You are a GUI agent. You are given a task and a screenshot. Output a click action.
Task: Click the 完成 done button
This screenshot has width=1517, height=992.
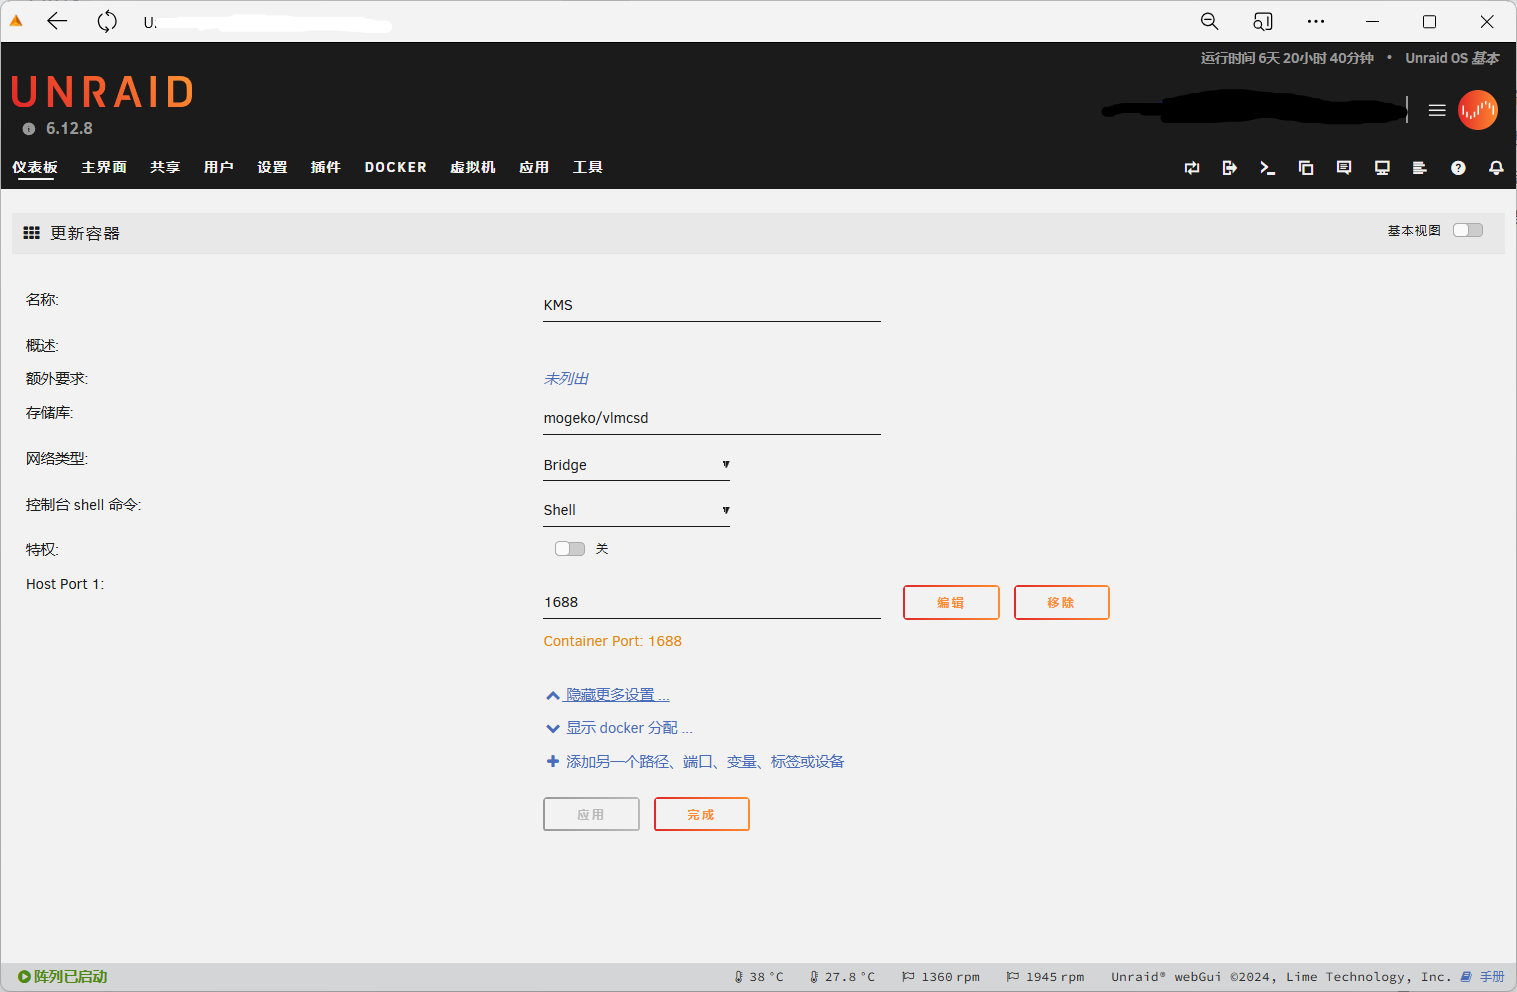701,815
